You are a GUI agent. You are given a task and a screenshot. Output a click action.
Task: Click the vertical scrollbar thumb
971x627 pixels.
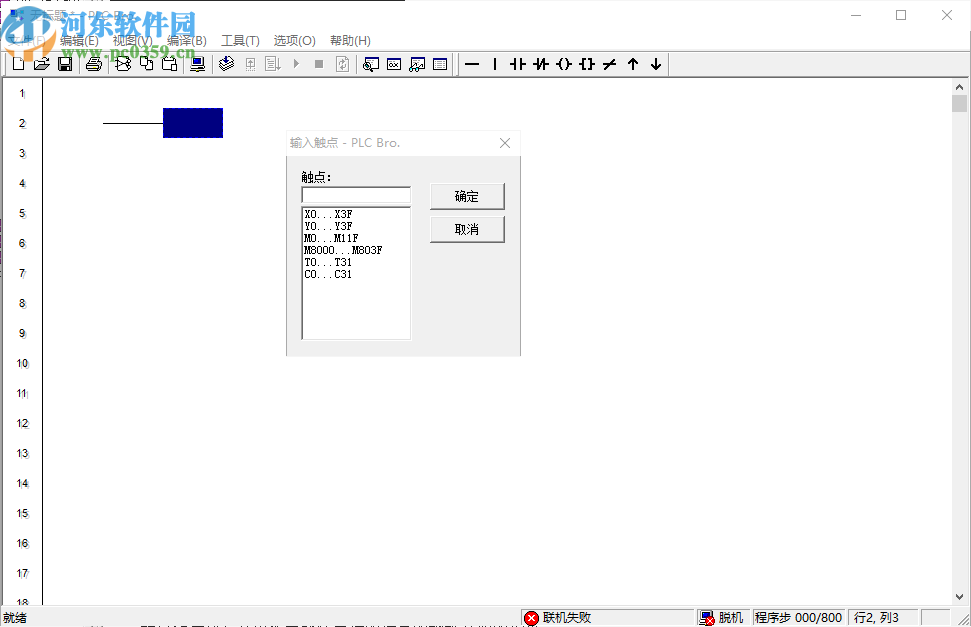tap(959, 103)
